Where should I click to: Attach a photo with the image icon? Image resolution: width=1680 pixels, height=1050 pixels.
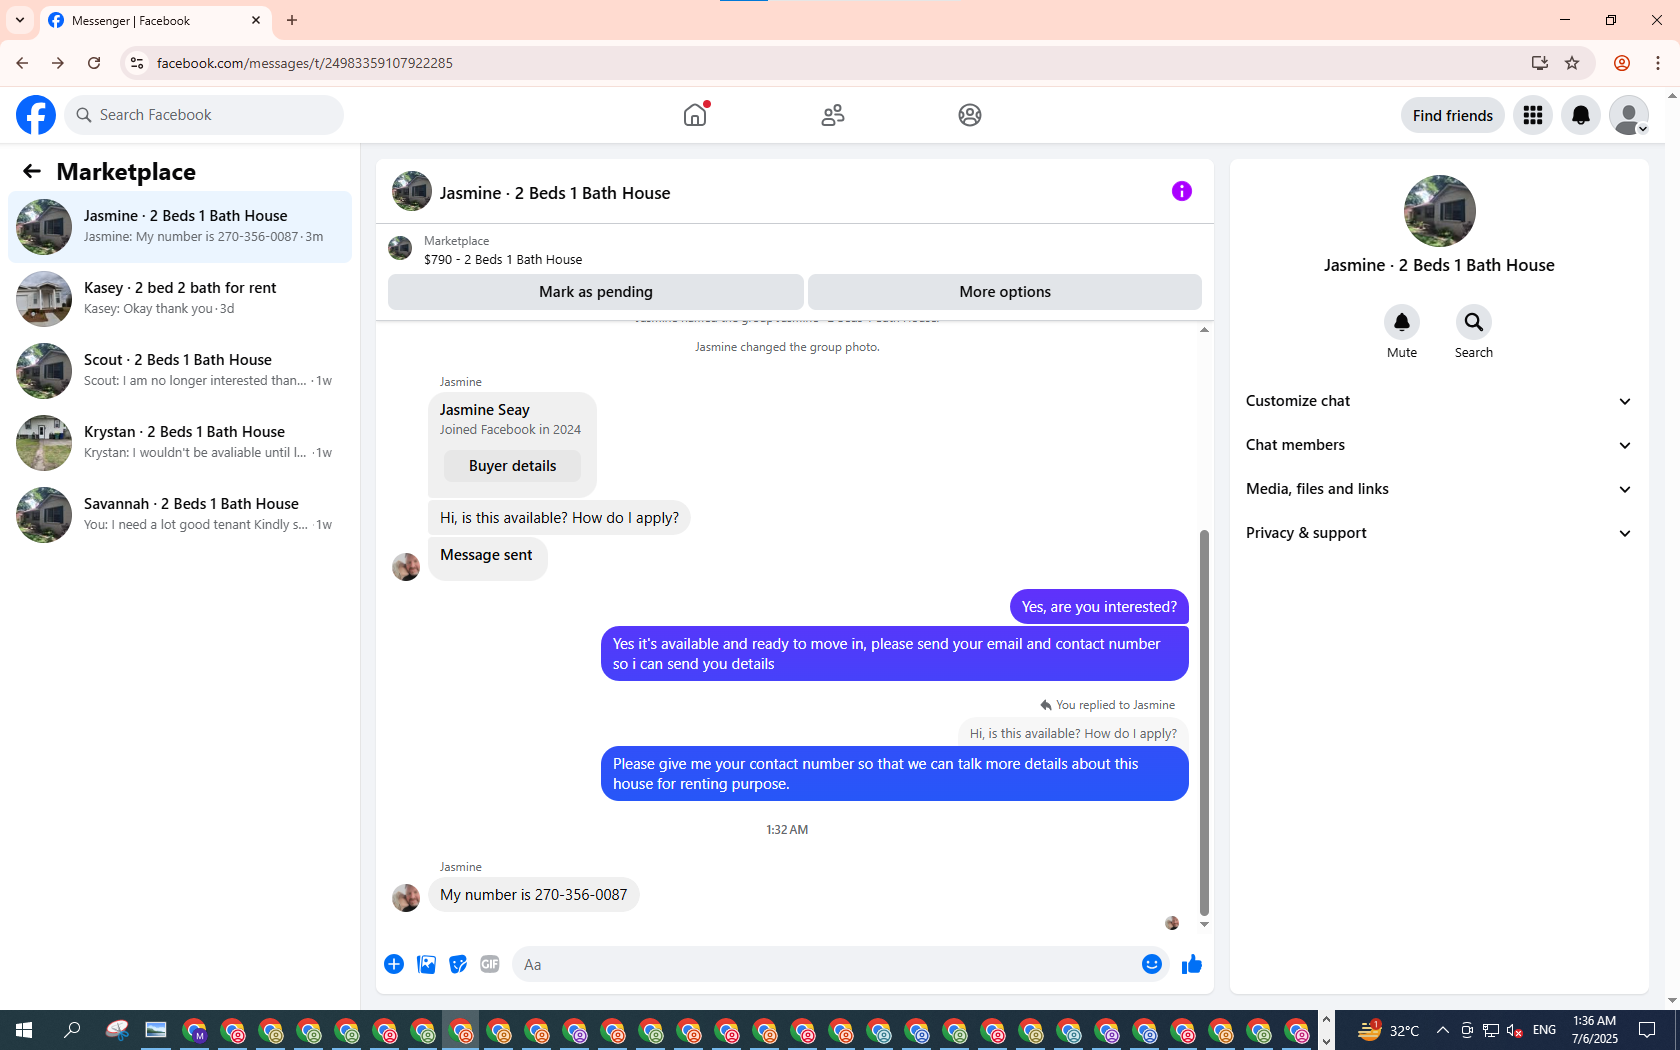426,964
